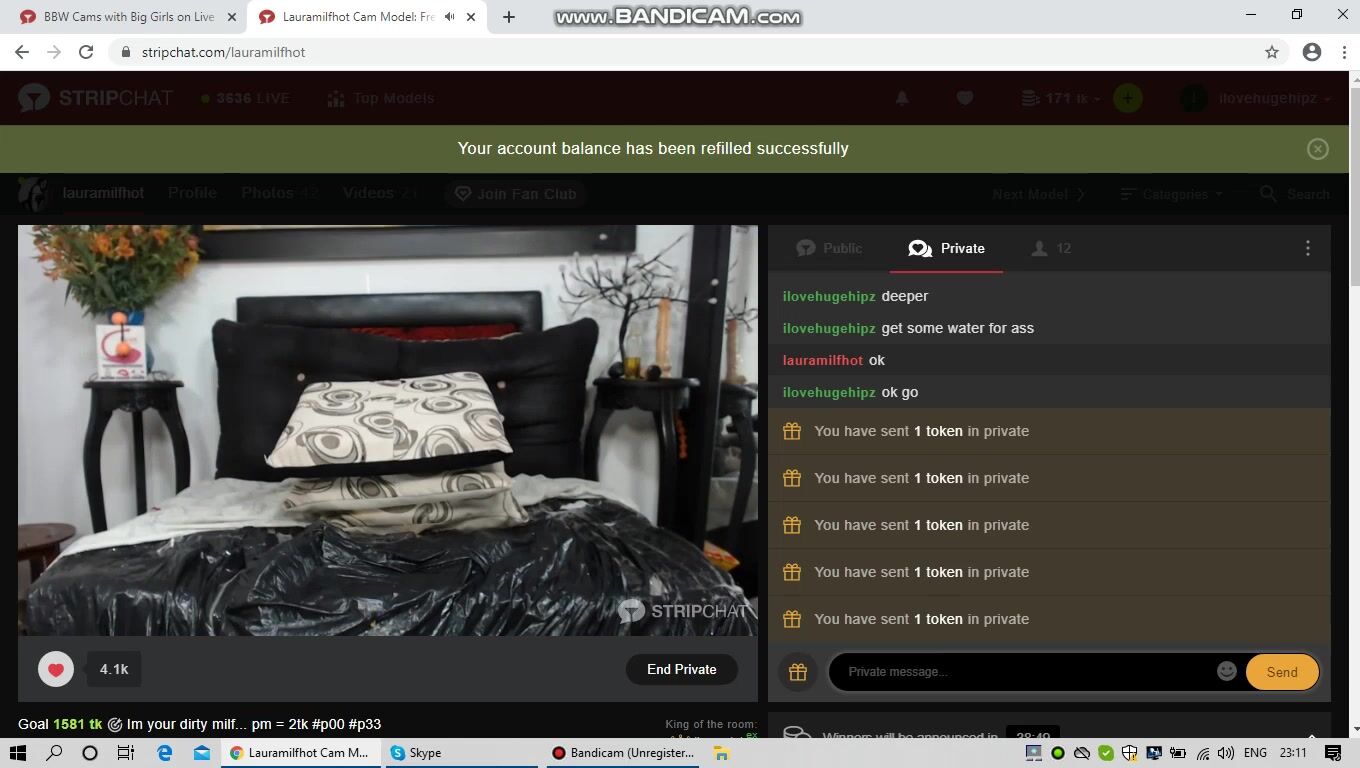Screen dimensions: 1360x768
Task: Dismiss the balance refilled notification banner
Action: [1317, 149]
